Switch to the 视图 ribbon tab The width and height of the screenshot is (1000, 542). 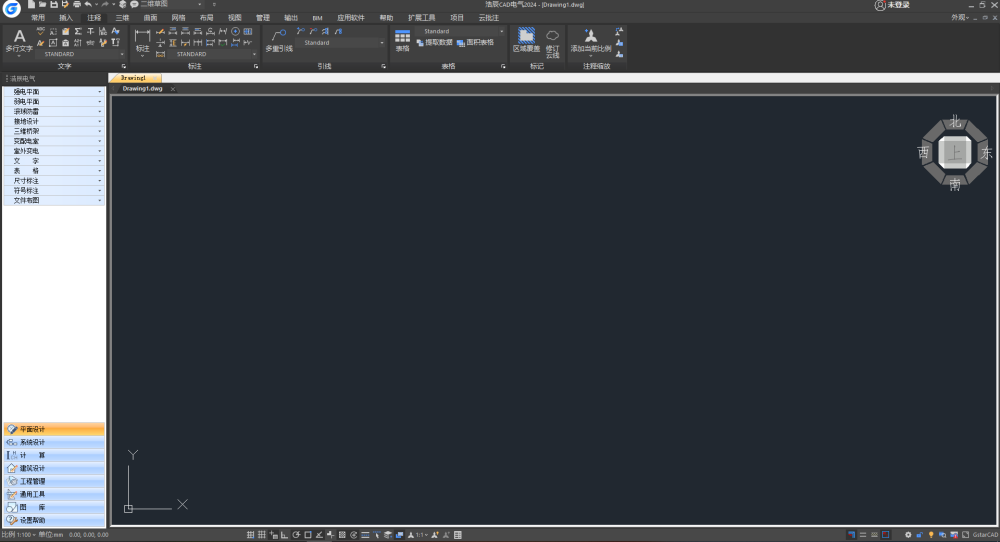coord(235,18)
